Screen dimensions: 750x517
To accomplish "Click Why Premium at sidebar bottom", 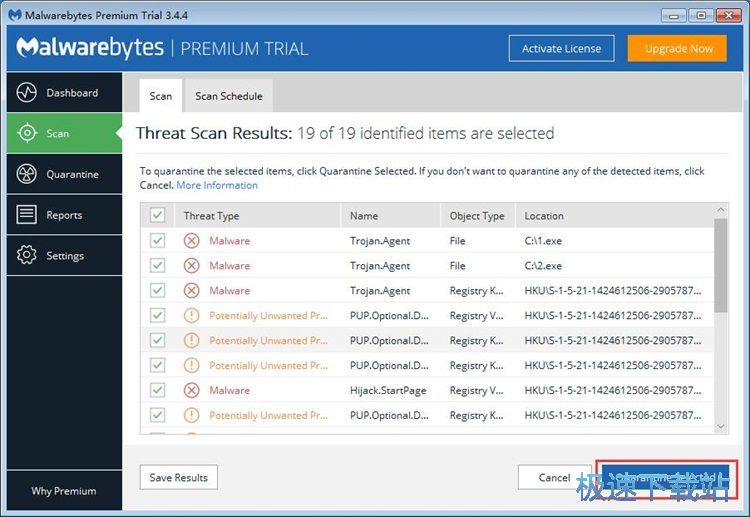I will point(64,491).
